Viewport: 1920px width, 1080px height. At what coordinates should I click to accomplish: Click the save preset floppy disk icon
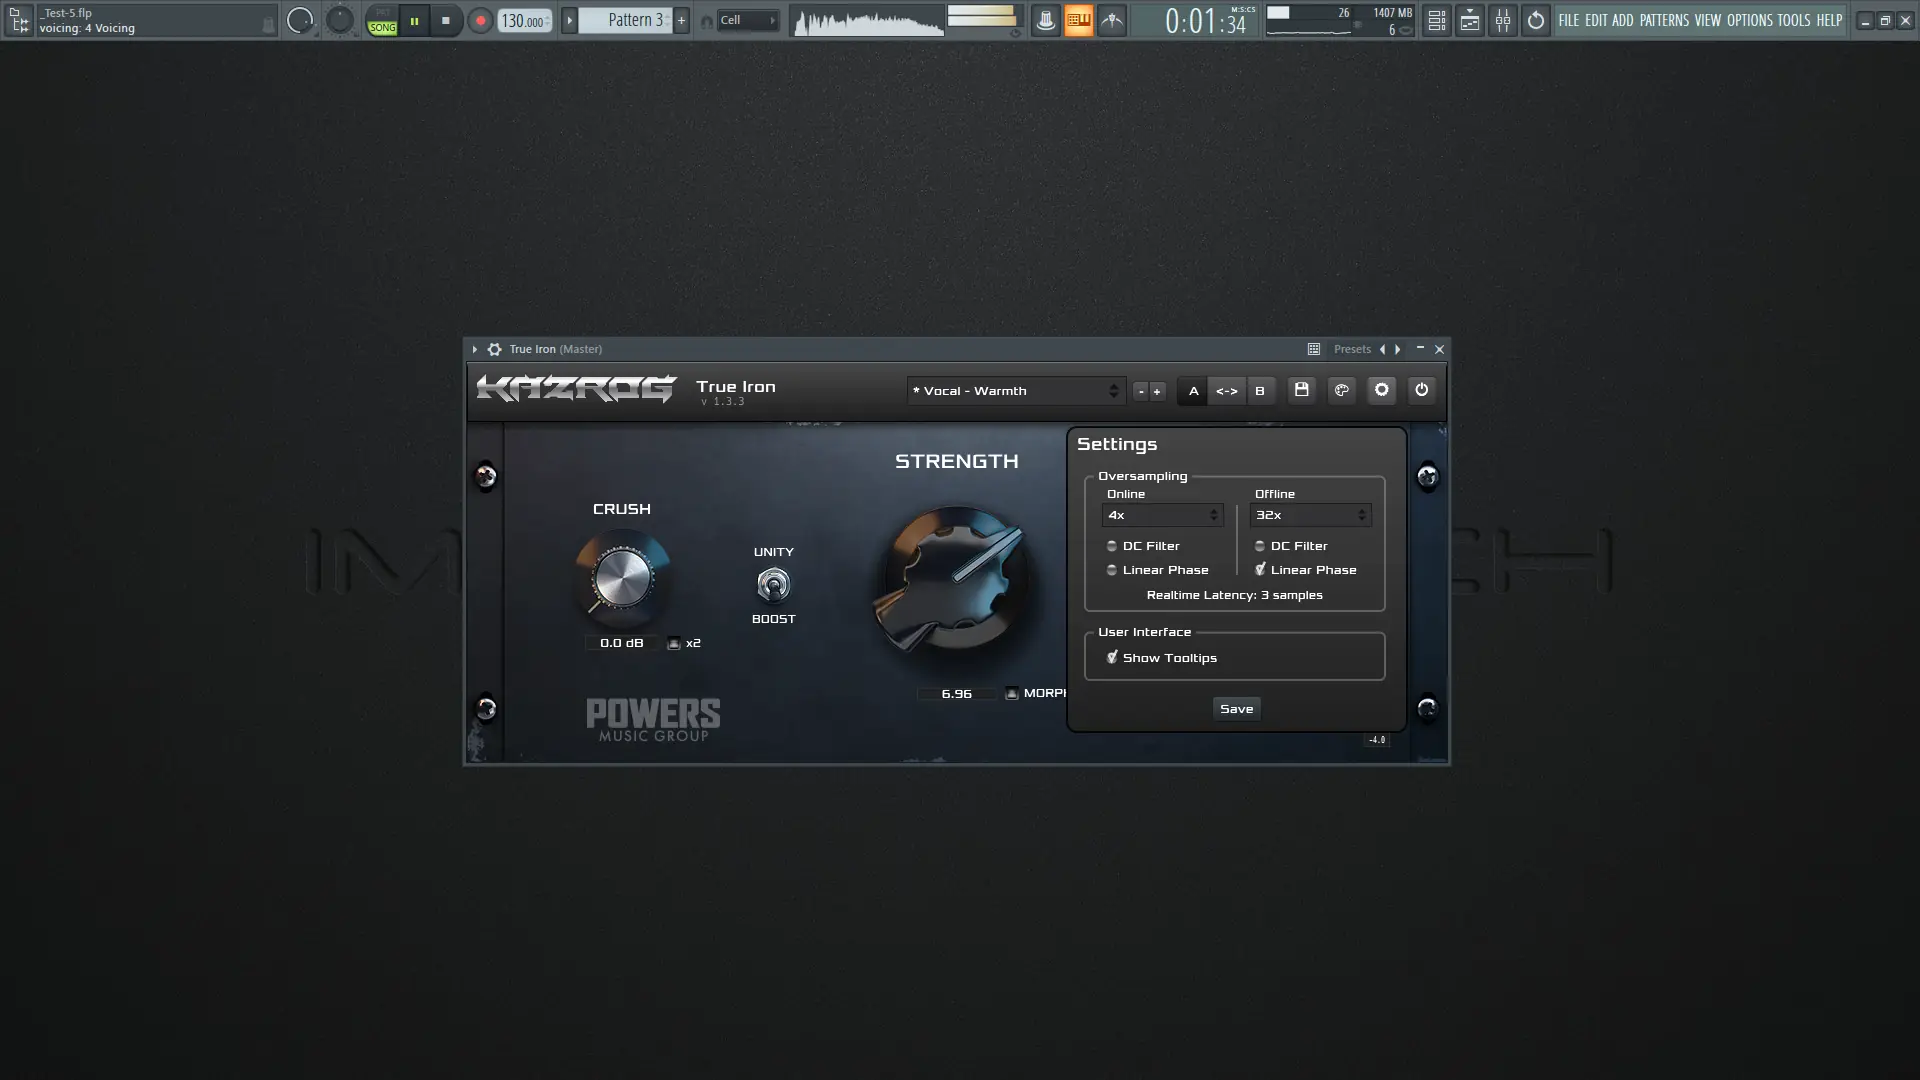pos(1301,390)
